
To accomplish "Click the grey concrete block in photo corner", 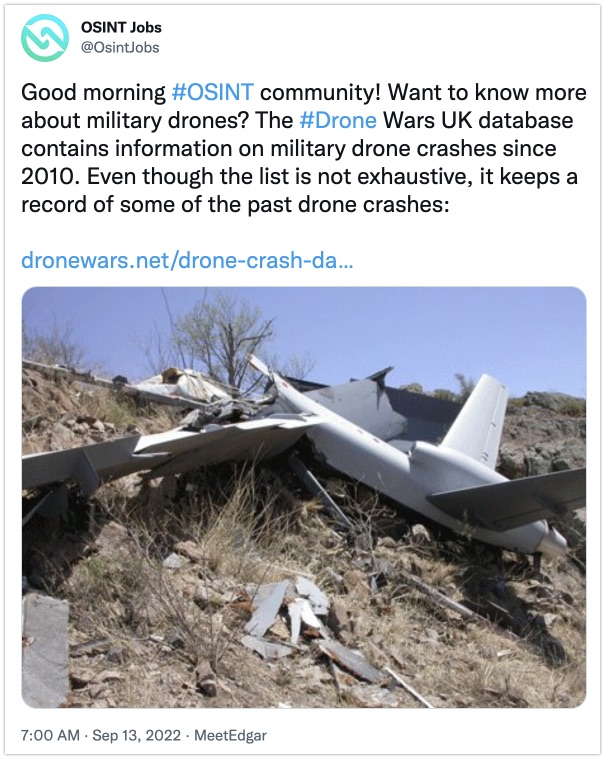I will pos(45,650).
